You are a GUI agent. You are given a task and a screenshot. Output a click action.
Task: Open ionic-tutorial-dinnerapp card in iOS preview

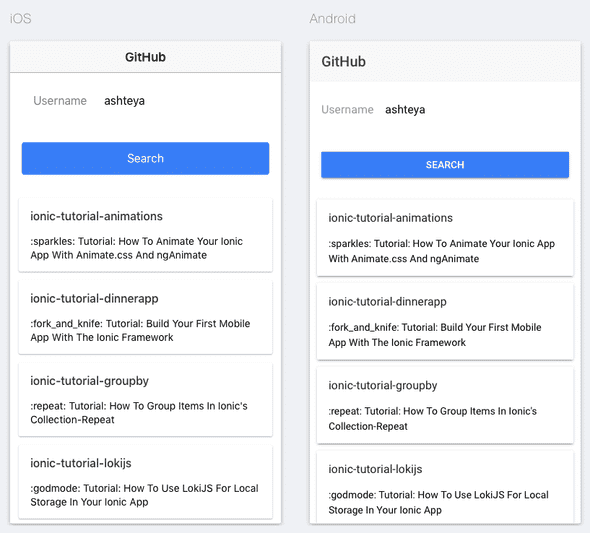(x=145, y=317)
